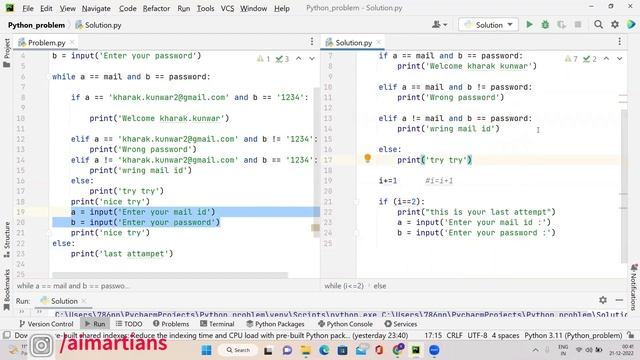This screenshot has width=640, height=360.
Task: Go to next highlighted error in Solution.py
Action: pyautogui.click(x=620, y=59)
